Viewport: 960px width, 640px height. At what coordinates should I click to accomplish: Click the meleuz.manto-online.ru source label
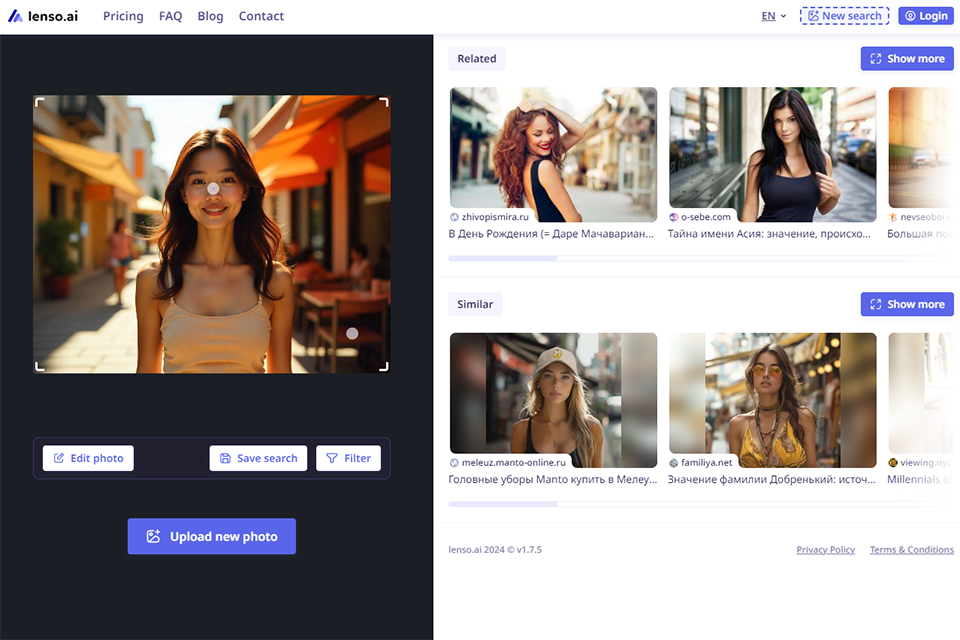(508, 462)
